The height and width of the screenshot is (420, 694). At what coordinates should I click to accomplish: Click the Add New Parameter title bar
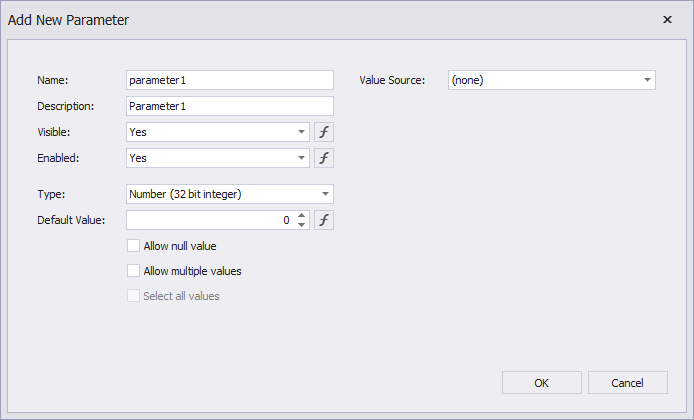[300, 19]
